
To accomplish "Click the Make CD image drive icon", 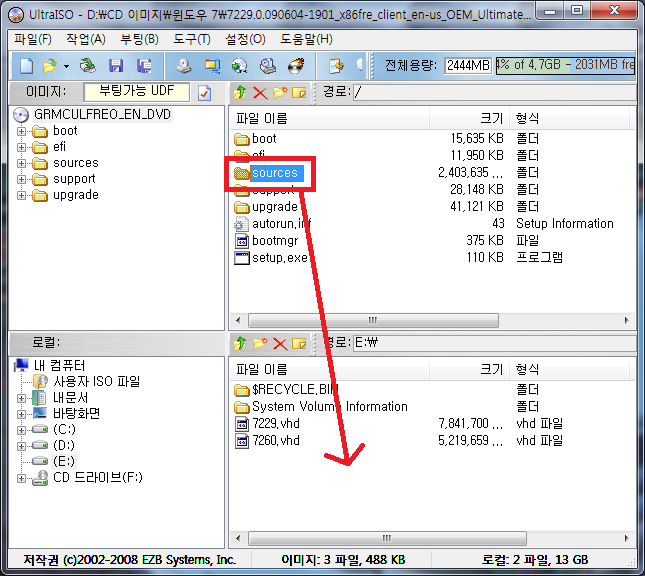I will [x=183, y=66].
